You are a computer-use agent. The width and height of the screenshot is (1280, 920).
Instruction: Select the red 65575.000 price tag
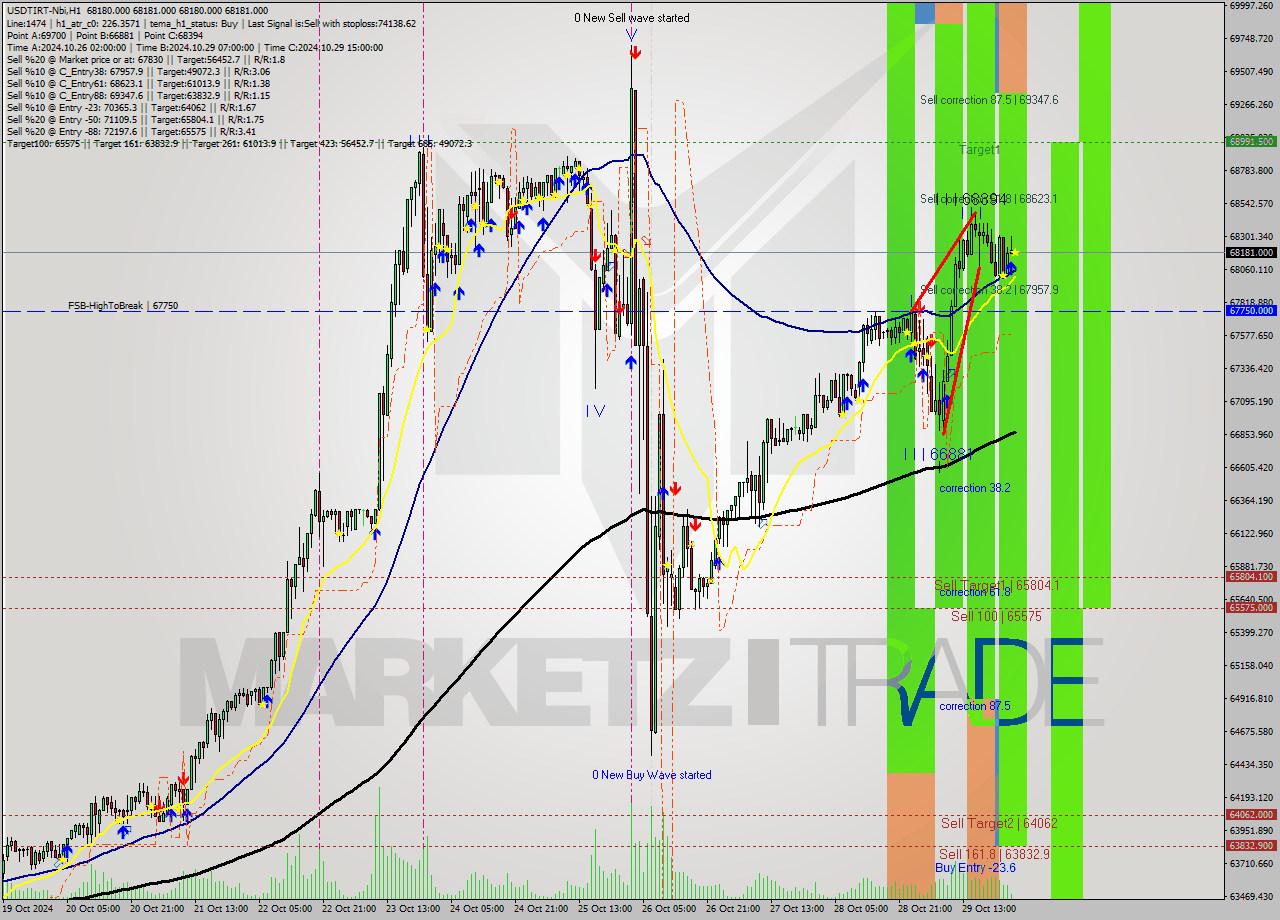[1251, 608]
